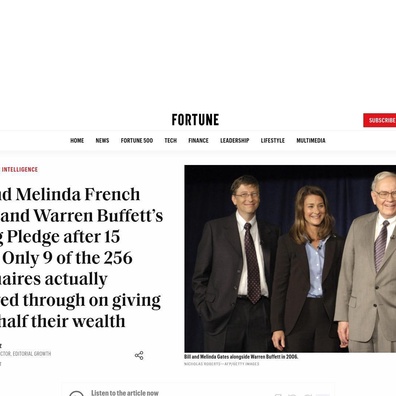The width and height of the screenshot is (396, 396).
Task: Open the Finance section
Action: (x=198, y=140)
